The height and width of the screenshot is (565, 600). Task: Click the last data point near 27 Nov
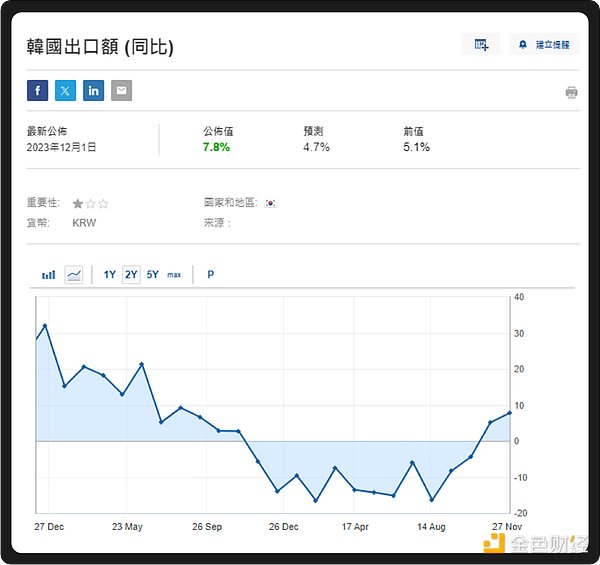(x=510, y=412)
